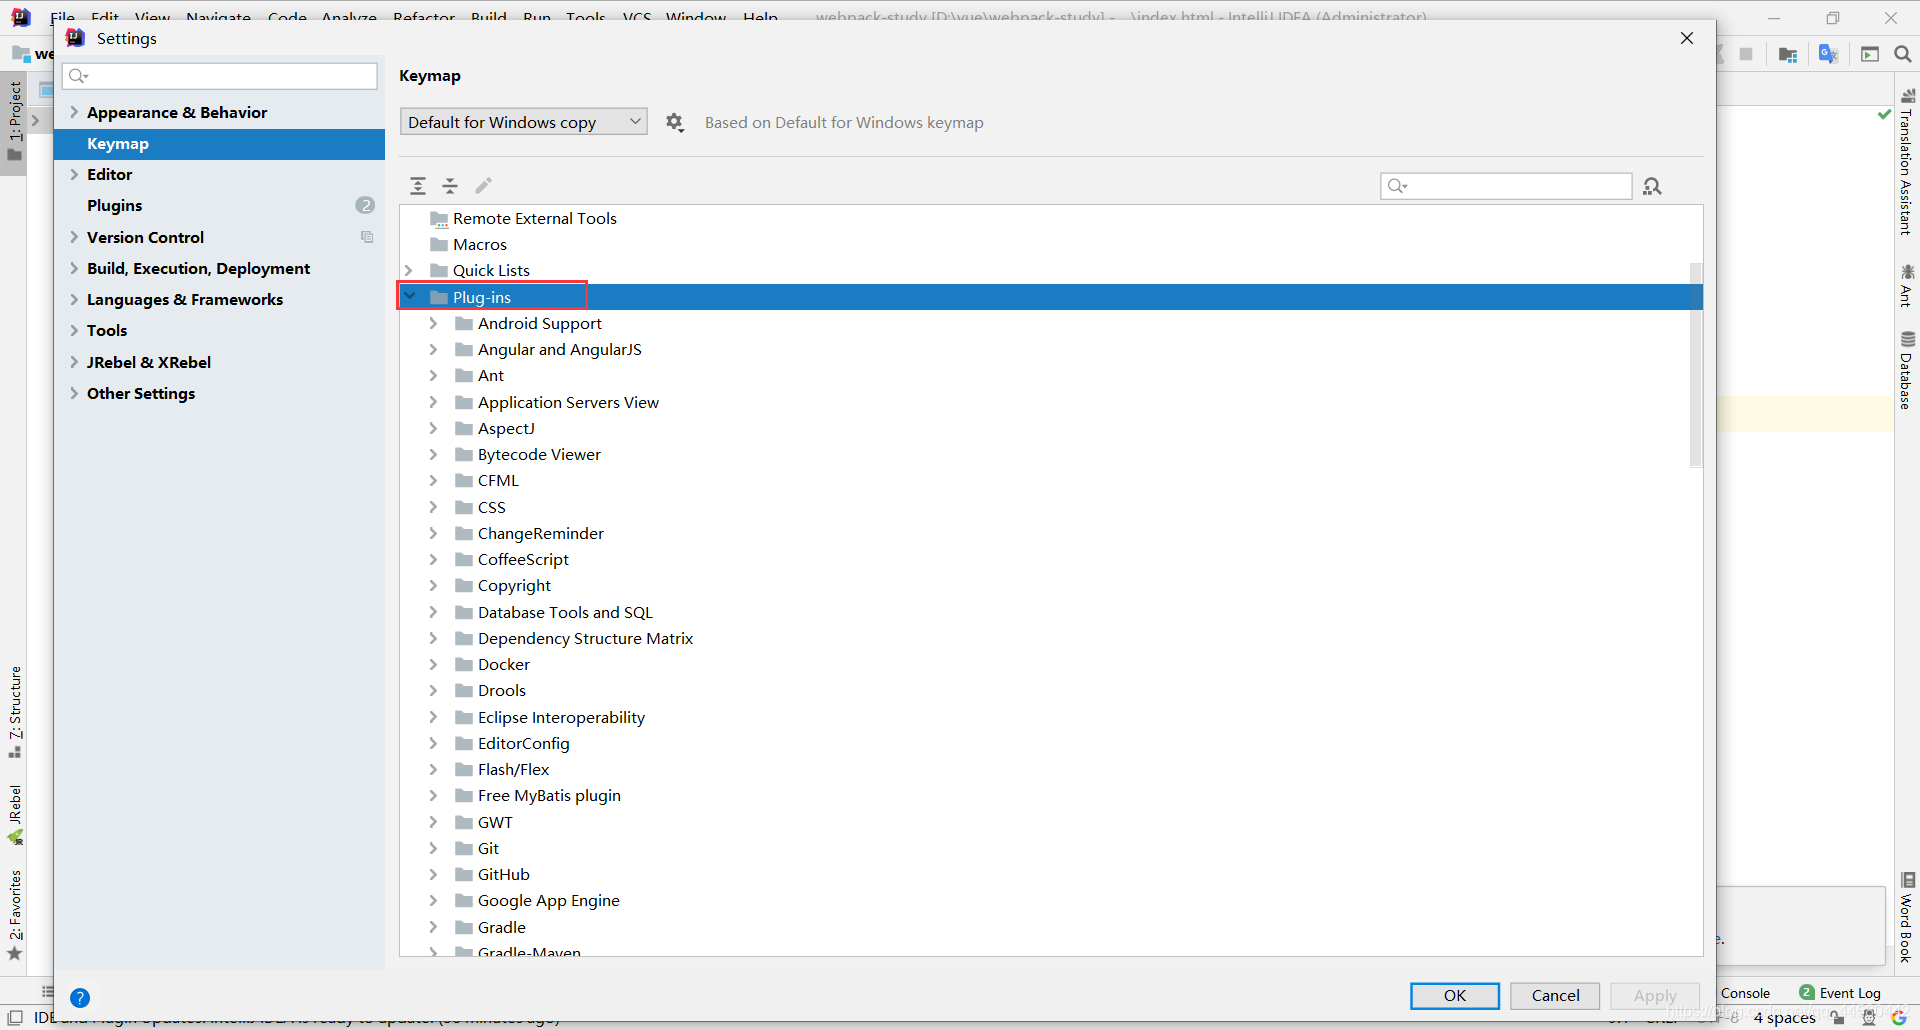Viewport: 1920px width, 1030px height.
Task: Open Event Log in status bar
Action: (x=1840, y=993)
